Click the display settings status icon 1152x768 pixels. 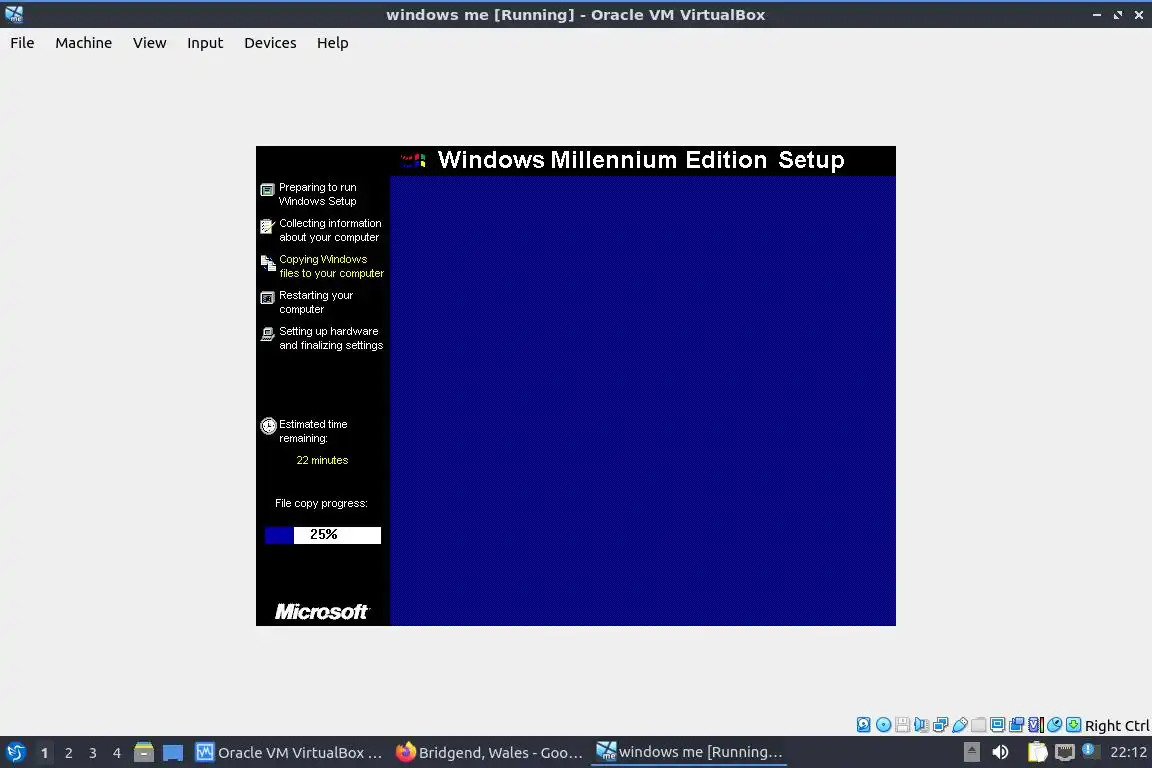pos(998,725)
